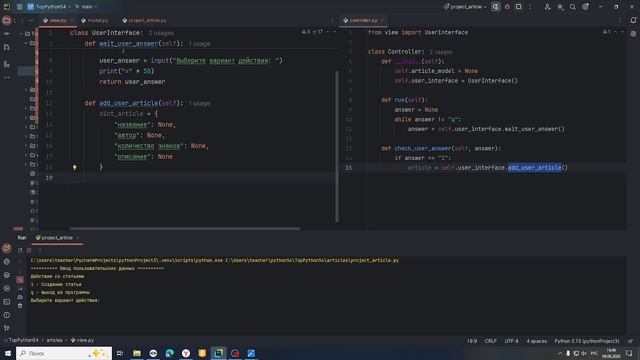Clear console using trash icon
This screenshot has height=360, width=640.
(20, 305)
